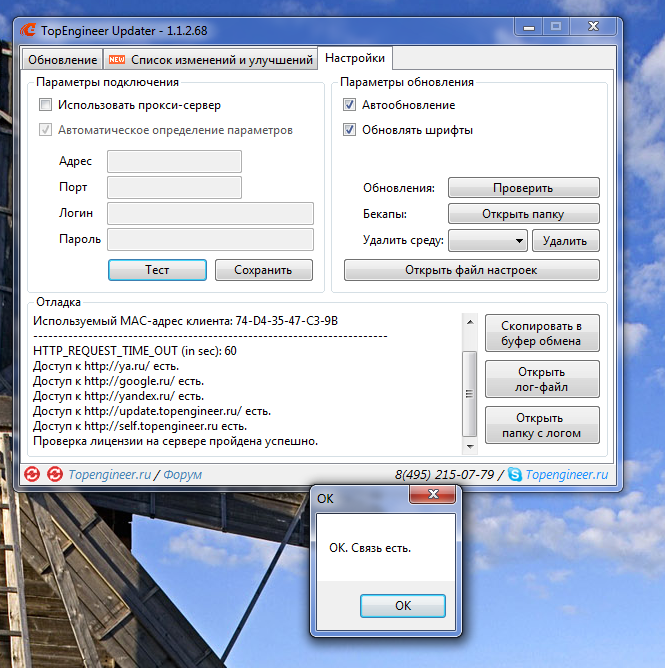This screenshot has width=665, height=668.
Task: Click Открыть папку с логом button
Action: (542, 425)
